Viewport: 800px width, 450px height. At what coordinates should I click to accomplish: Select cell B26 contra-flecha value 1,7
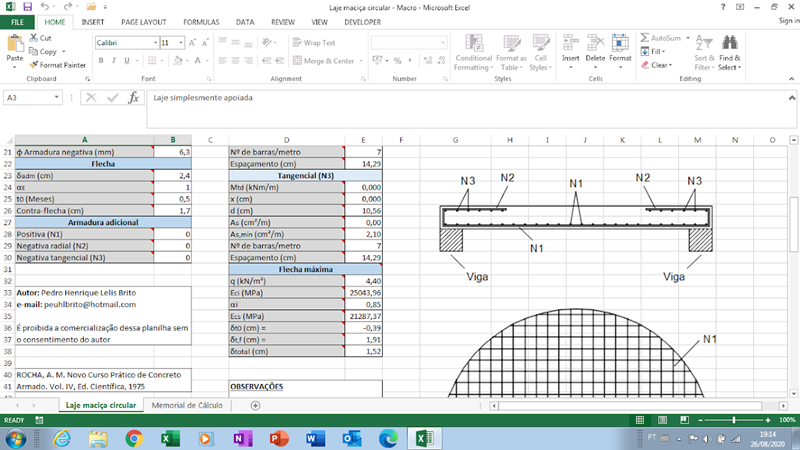tap(172, 211)
